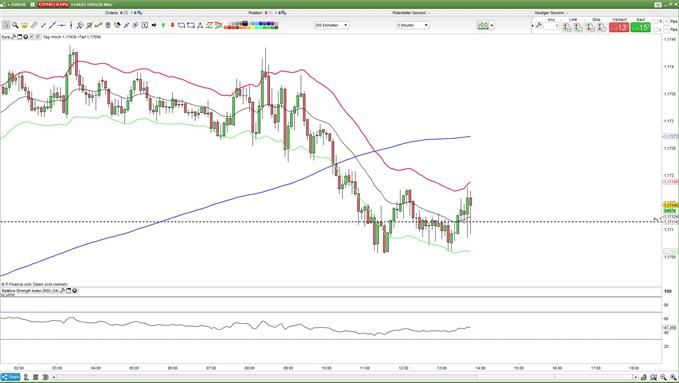Click the quantity Anz input field
Image resolution: width=679 pixels, height=383 pixels.
click(552, 26)
